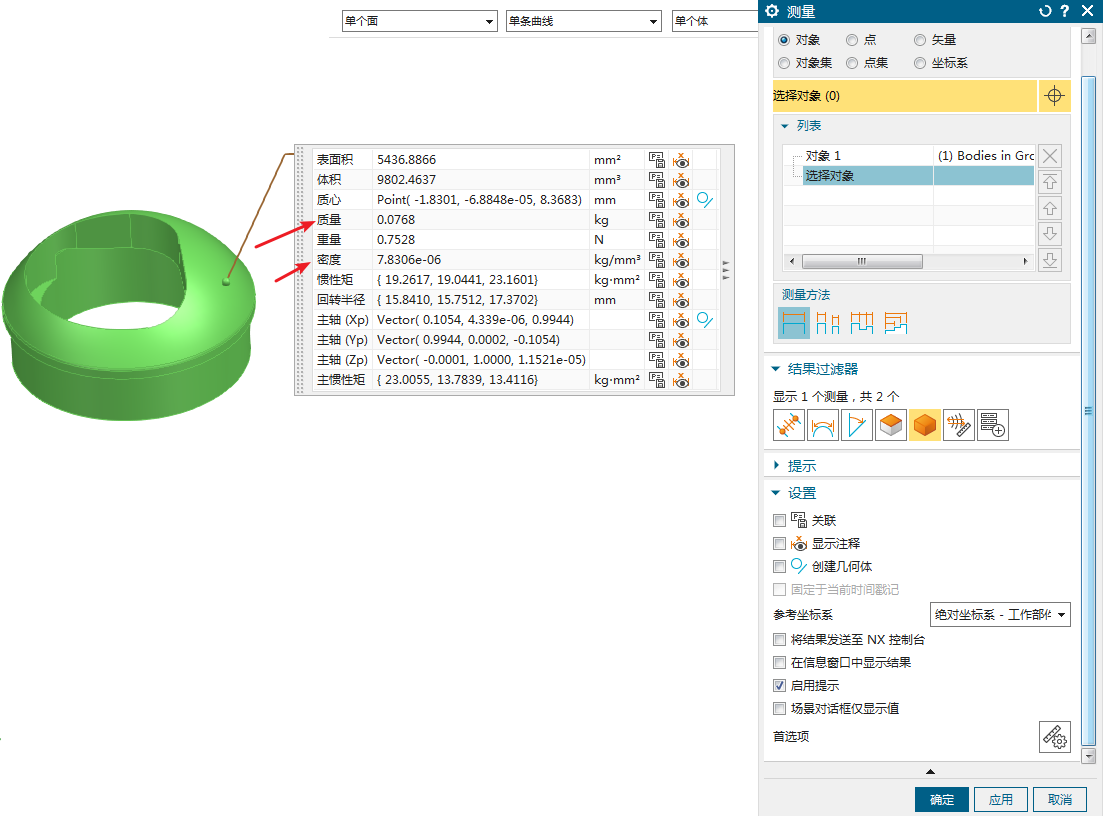
Task: Expand the results table side arrows
Action: point(726,270)
